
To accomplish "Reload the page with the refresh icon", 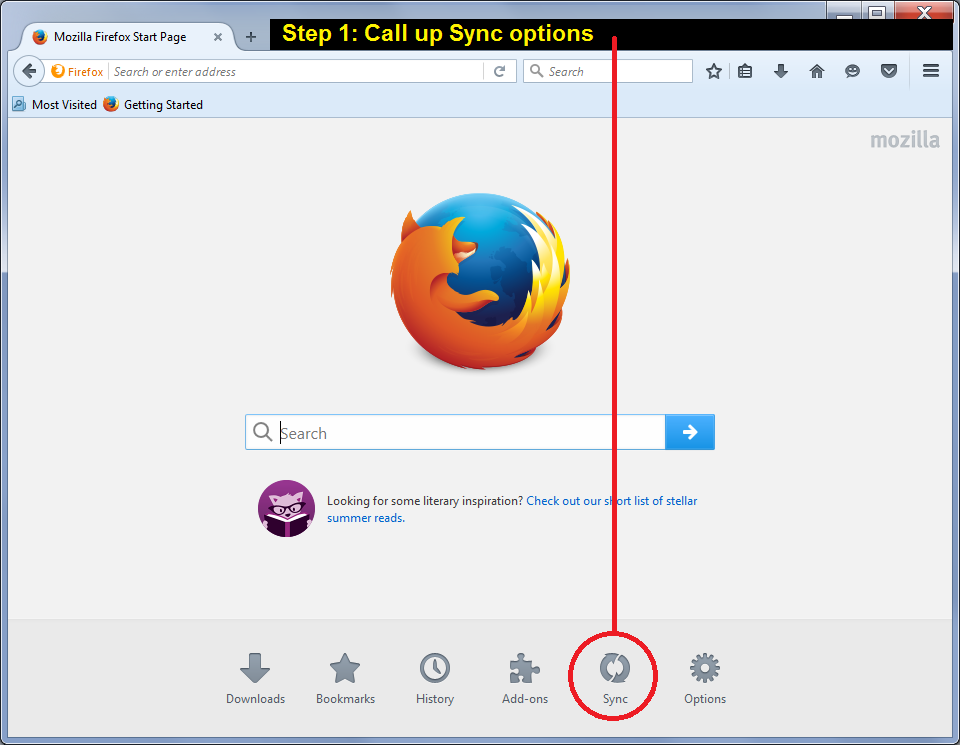I will (x=499, y=72).
